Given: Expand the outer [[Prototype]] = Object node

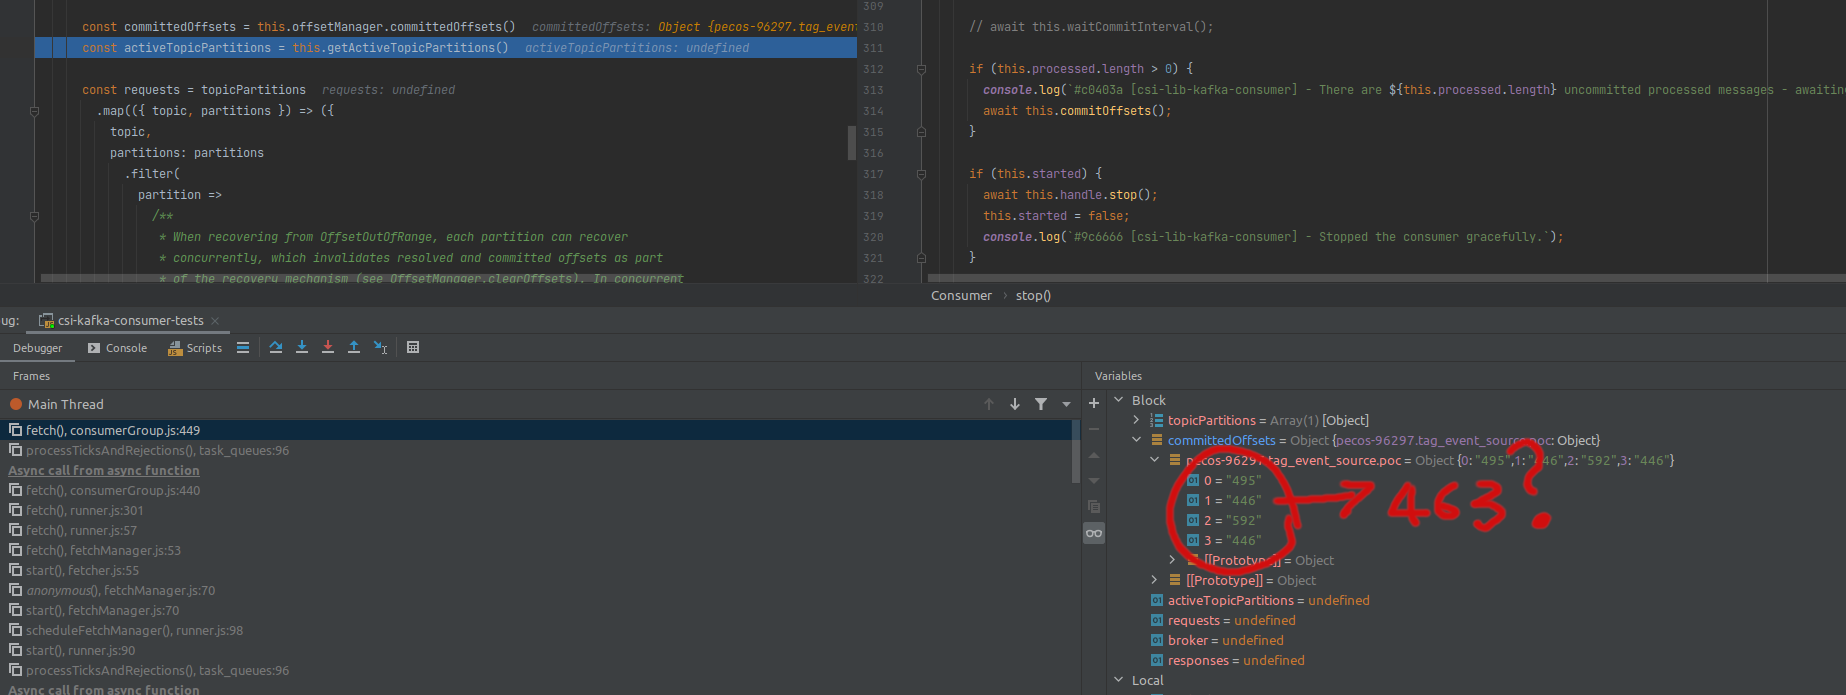Looking at the screenshot, I should [1155, 580].
